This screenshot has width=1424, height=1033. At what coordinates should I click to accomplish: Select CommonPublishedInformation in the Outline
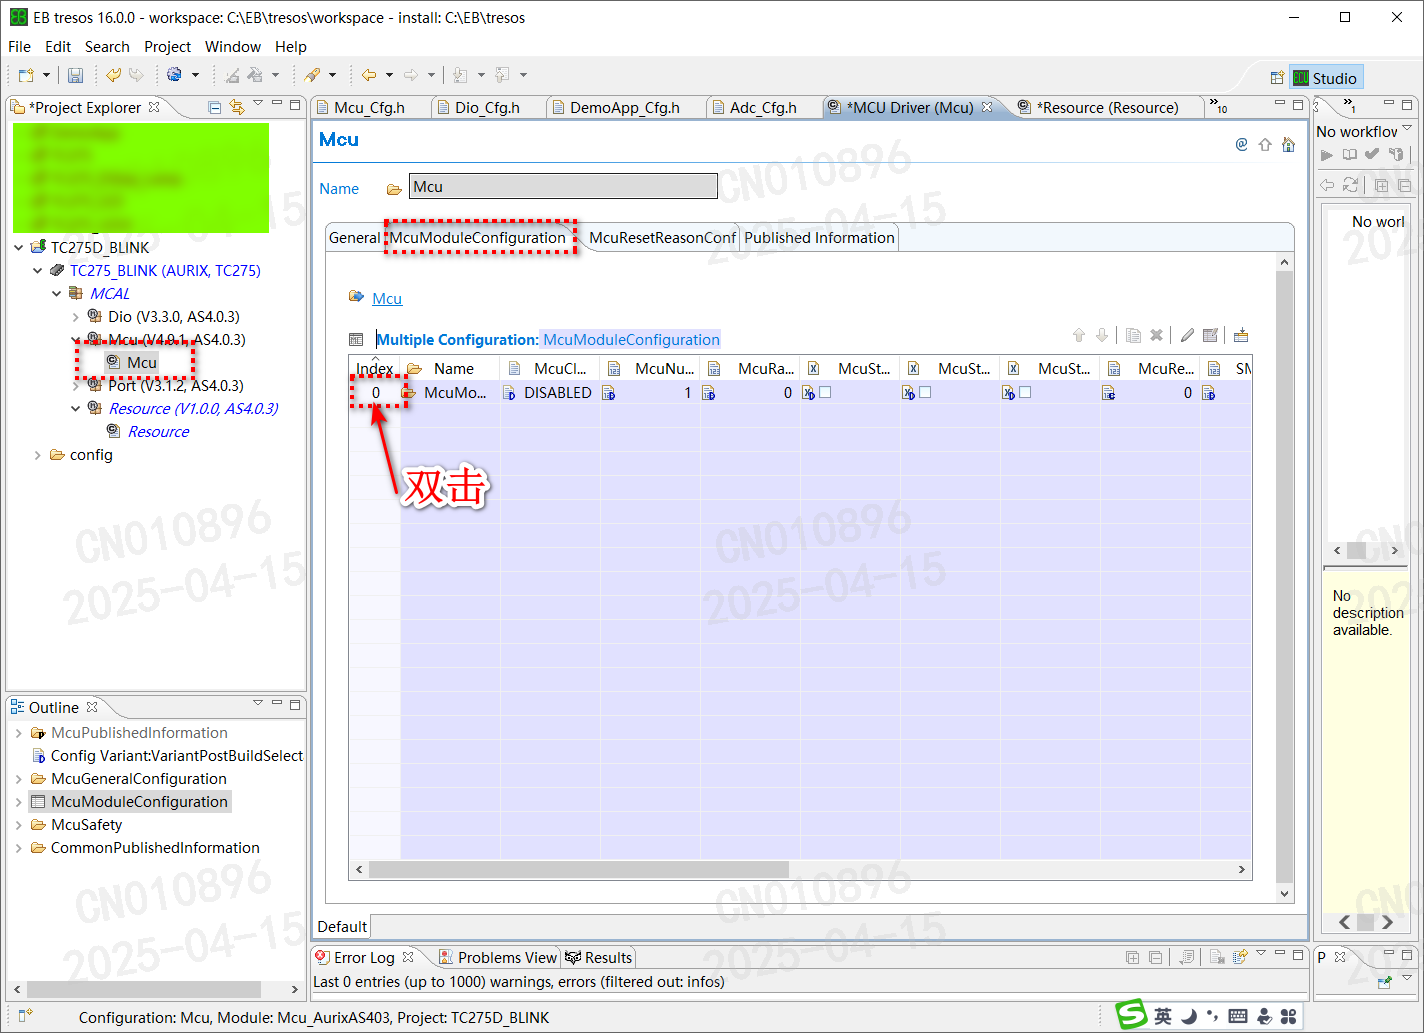[155, 848]
